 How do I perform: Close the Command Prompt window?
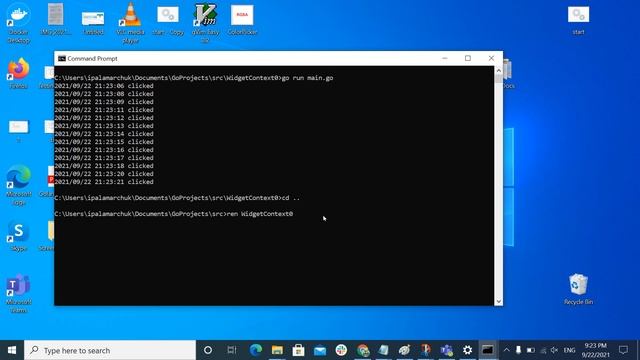click(491, 58)
